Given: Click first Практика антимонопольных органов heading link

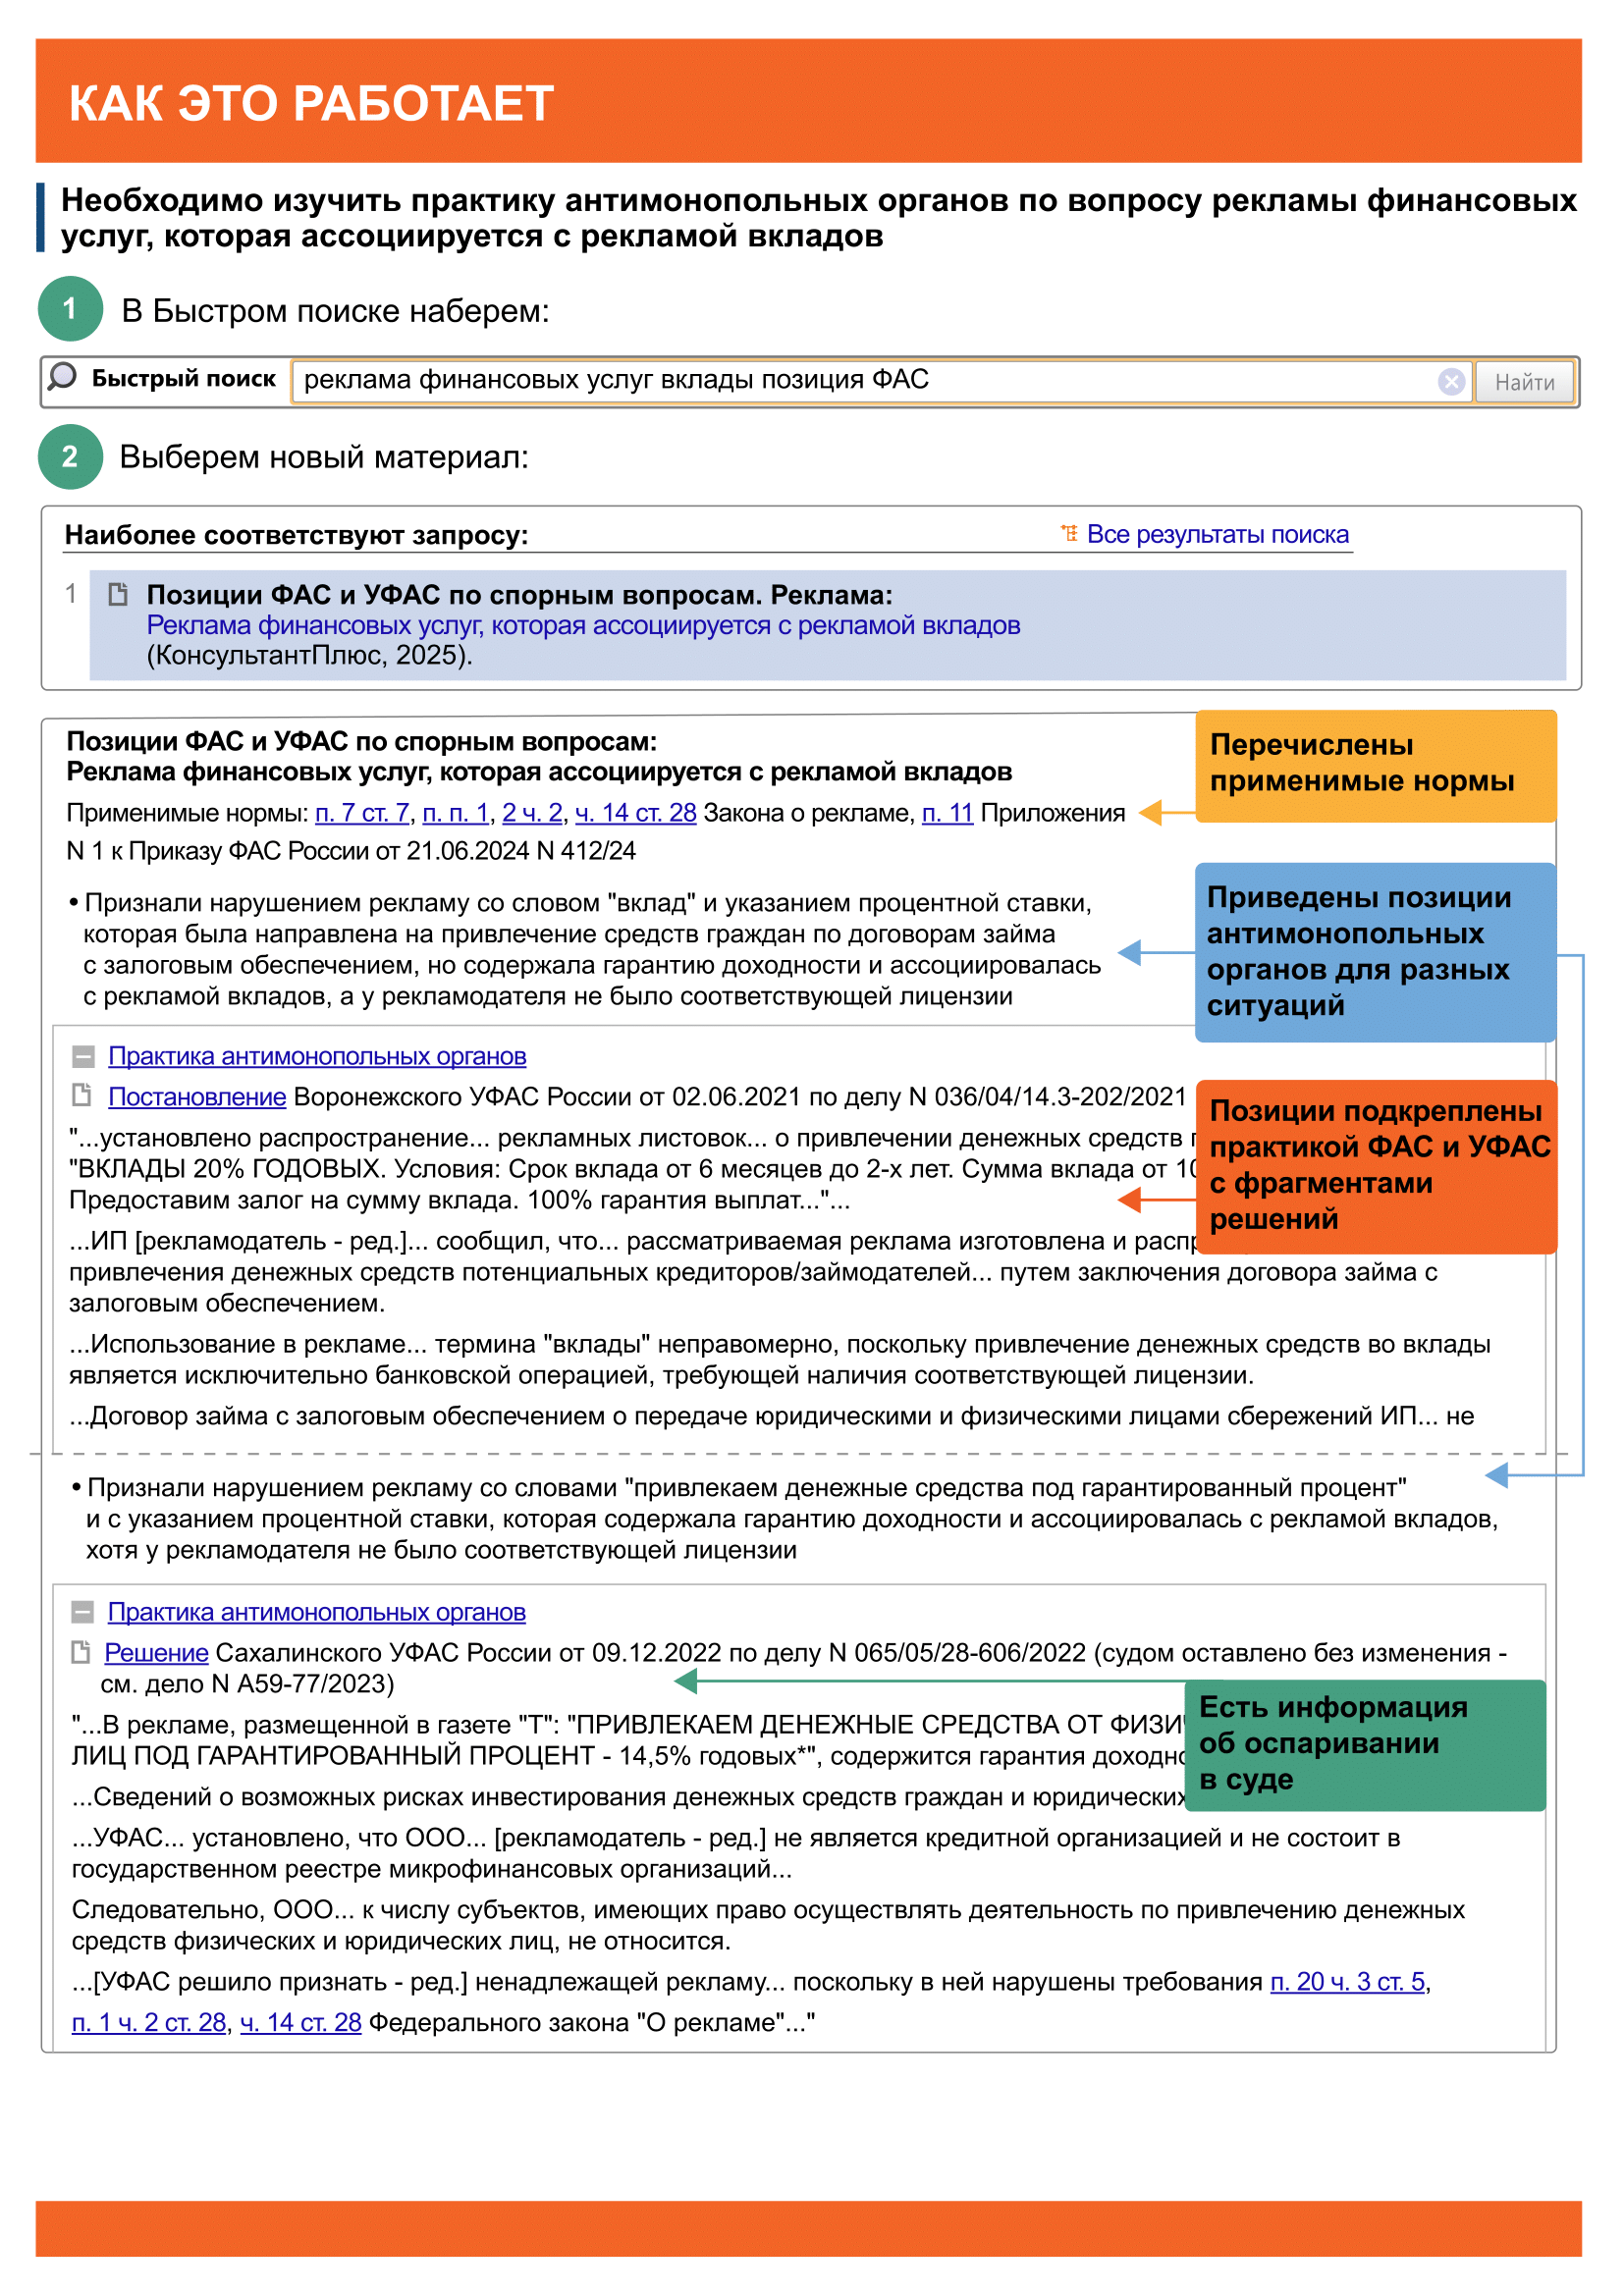Looking at the screenshot, I should 317,1056.
